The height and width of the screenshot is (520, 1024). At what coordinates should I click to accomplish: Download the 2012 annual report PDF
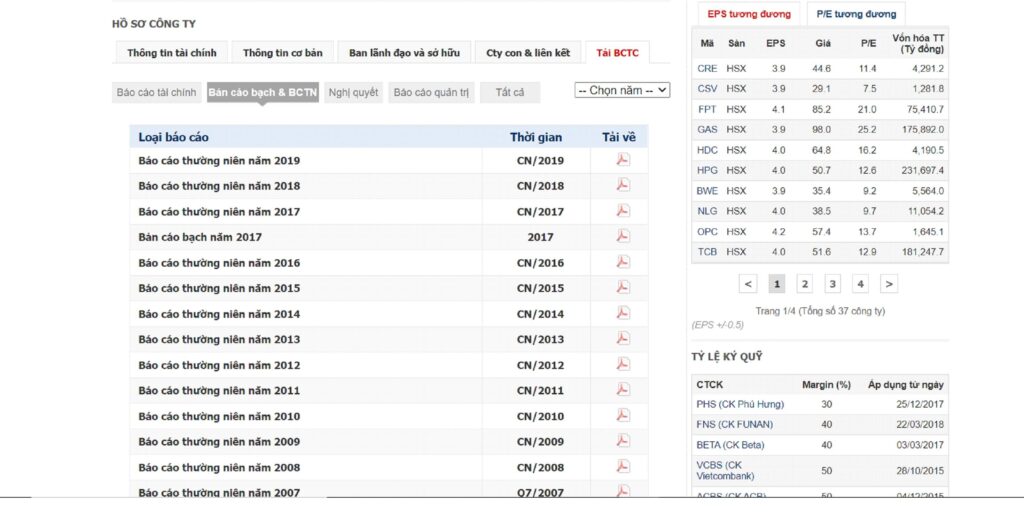(623, 364)
